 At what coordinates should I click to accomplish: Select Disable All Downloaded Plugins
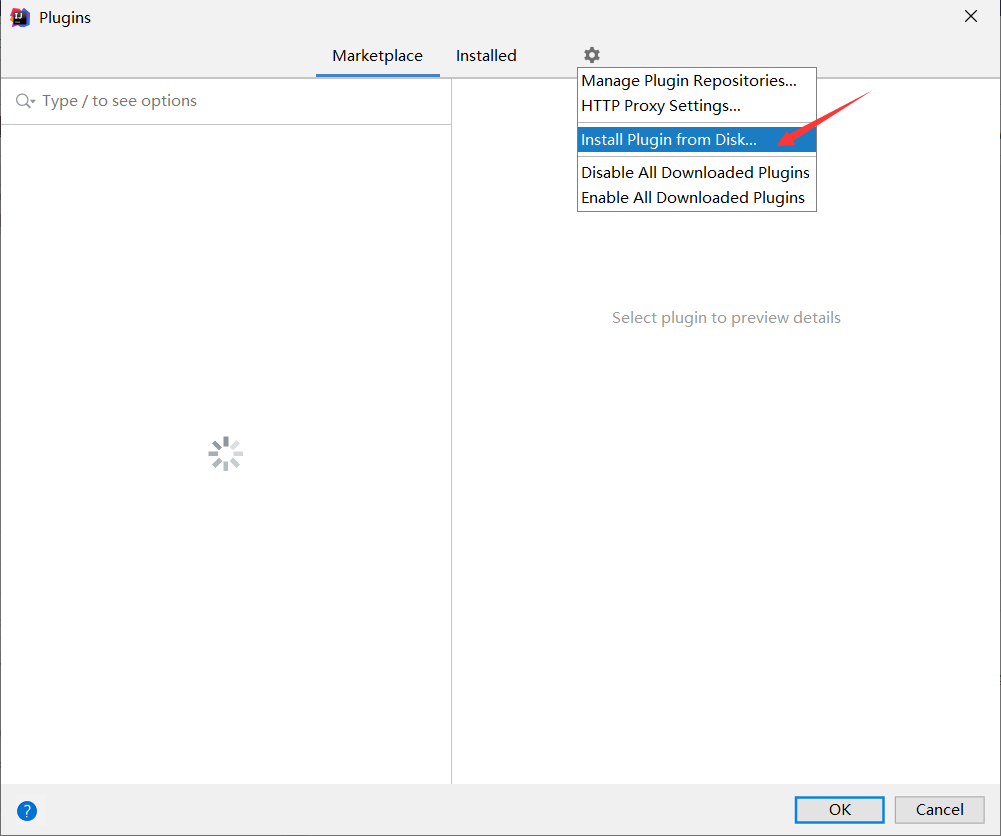point(696,172)
